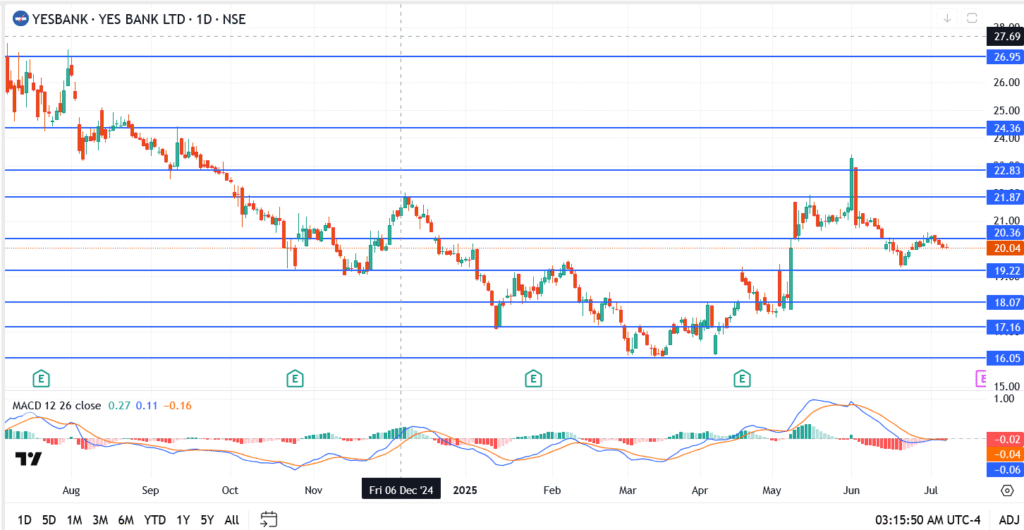Select the YTD time range

(x=154, y=520)
